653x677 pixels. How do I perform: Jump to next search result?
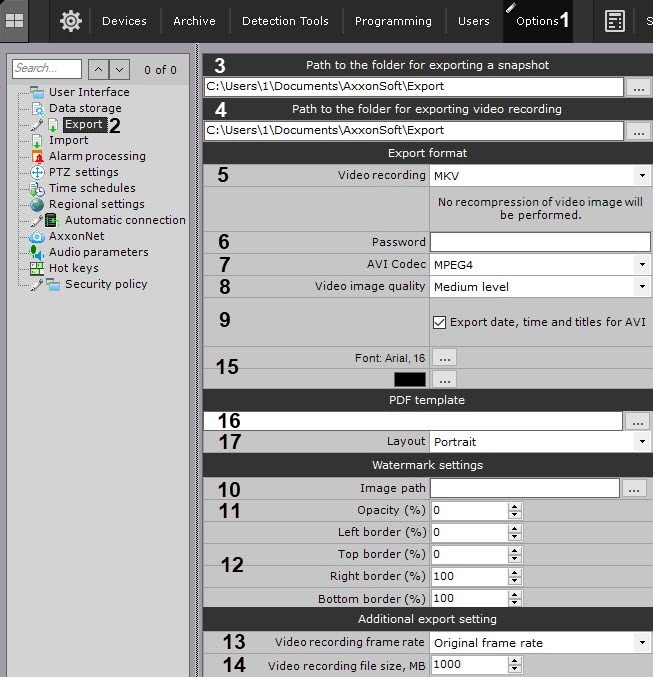coord(119,70)
